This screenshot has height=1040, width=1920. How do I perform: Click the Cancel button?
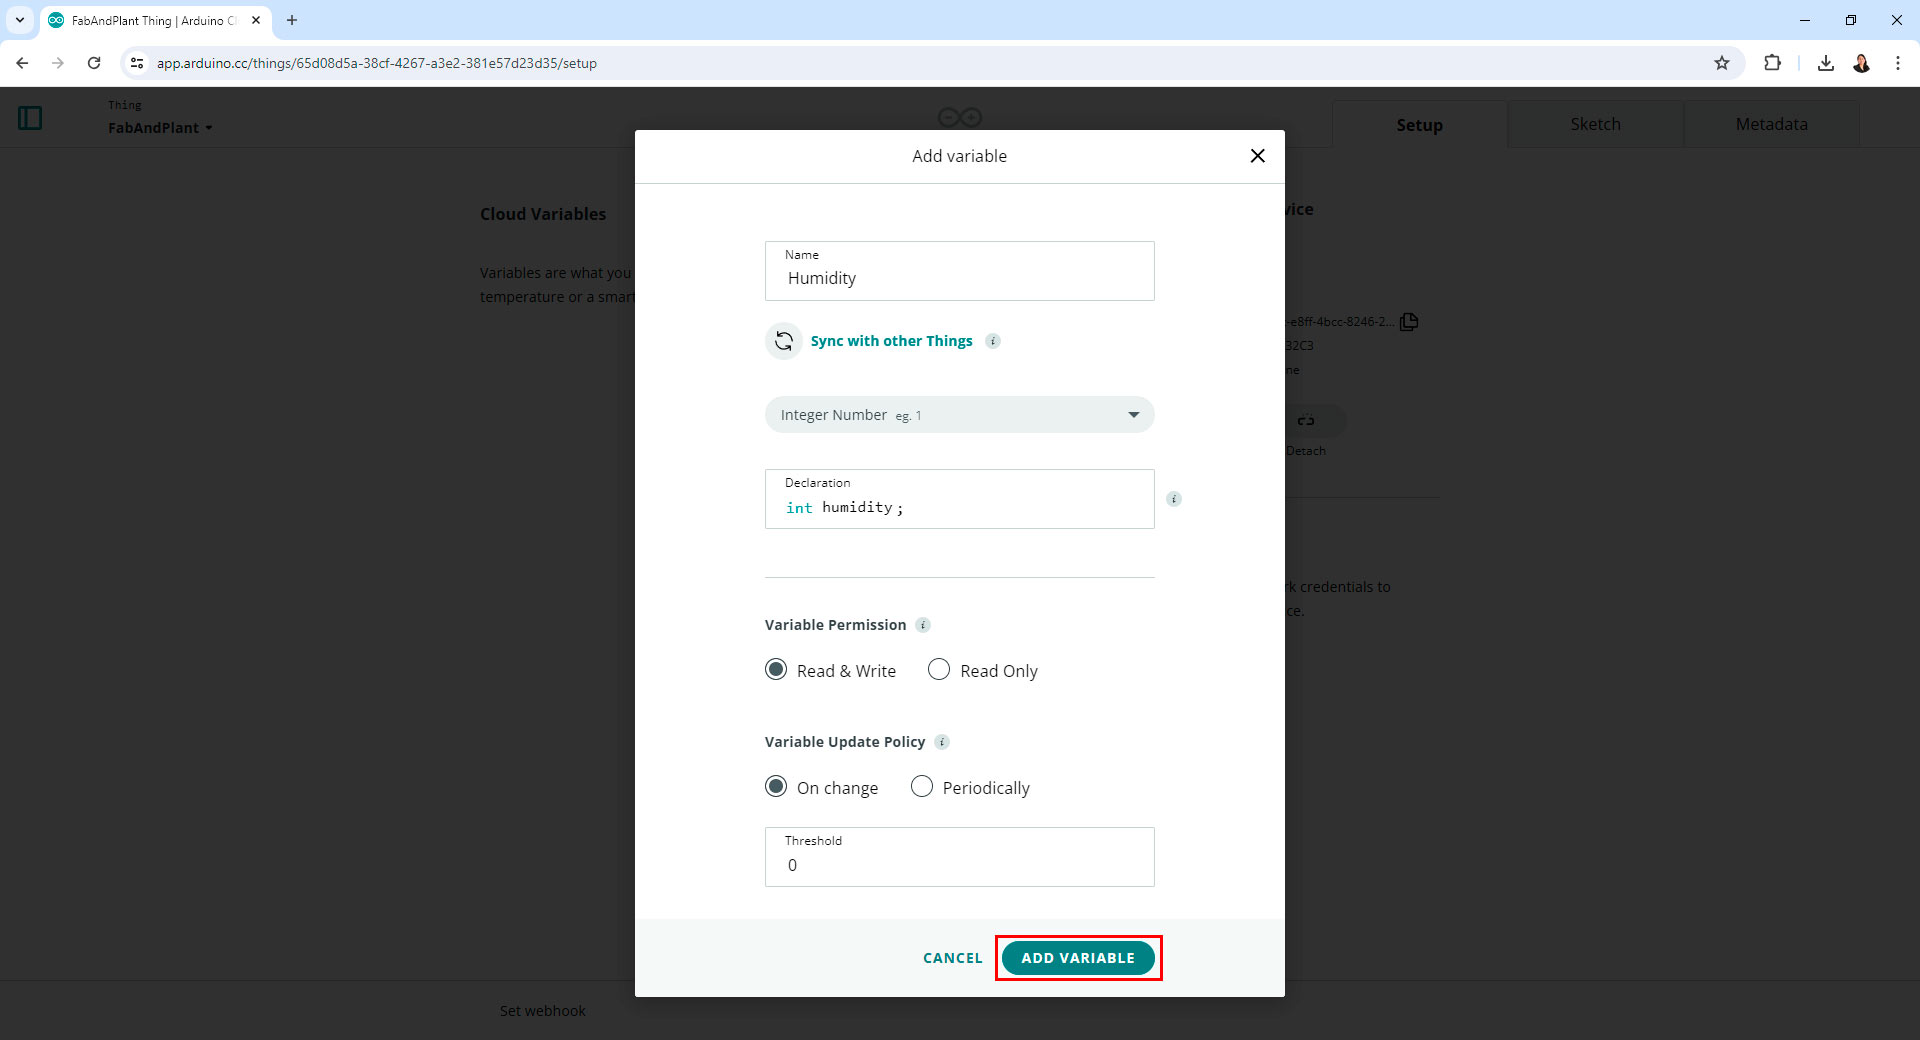952,958
